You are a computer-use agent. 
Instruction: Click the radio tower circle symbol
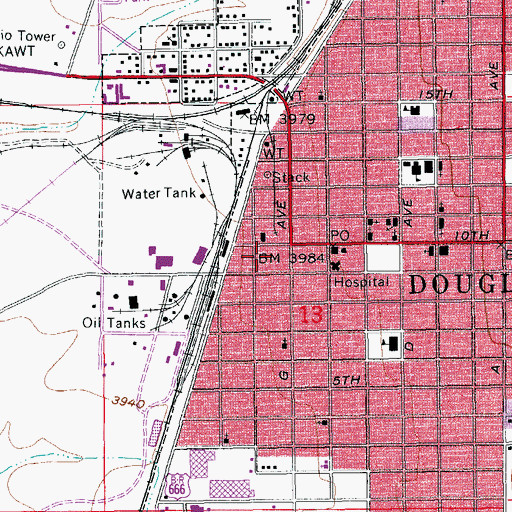click(x=62, y=45)
